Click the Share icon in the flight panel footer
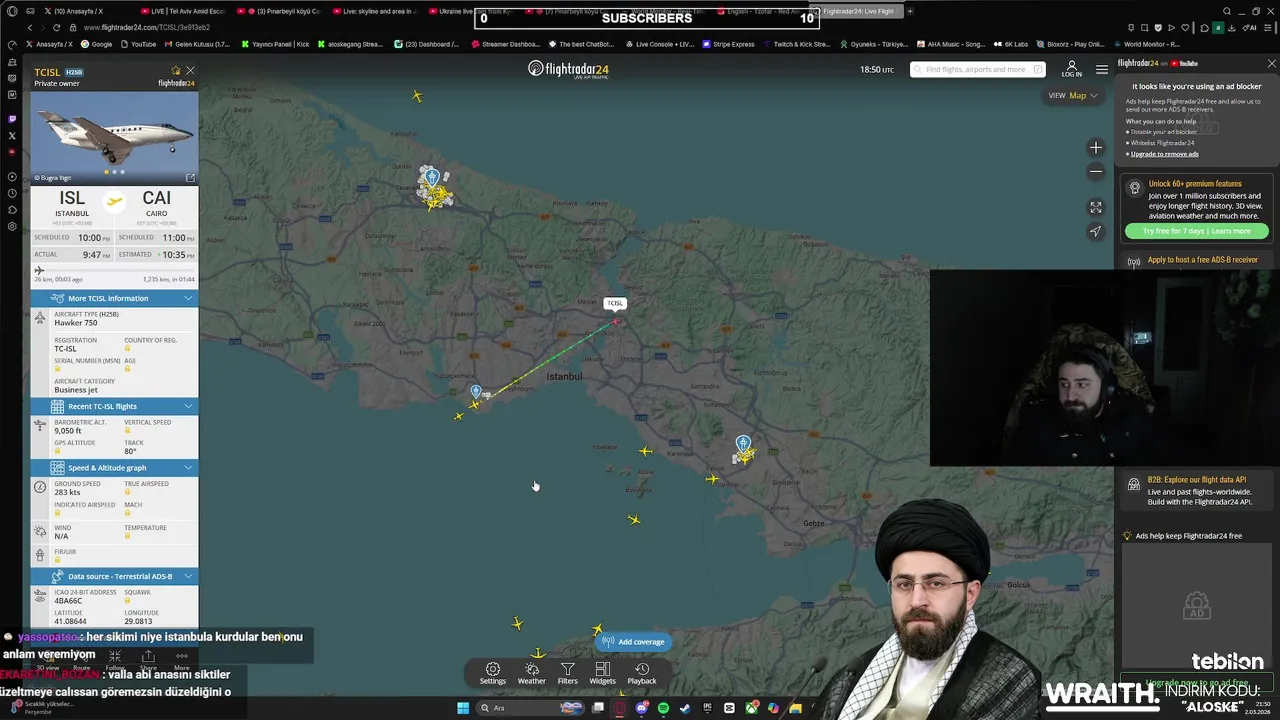This screenshot has height=720, width=1280. pos(148,660)
